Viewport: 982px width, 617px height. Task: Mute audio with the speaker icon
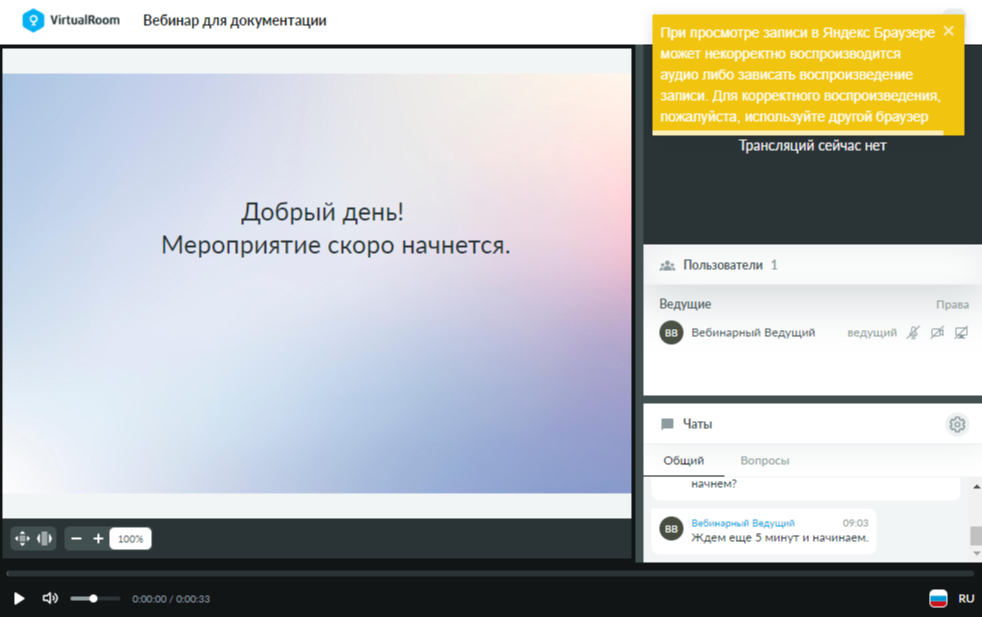pos(50,598)
